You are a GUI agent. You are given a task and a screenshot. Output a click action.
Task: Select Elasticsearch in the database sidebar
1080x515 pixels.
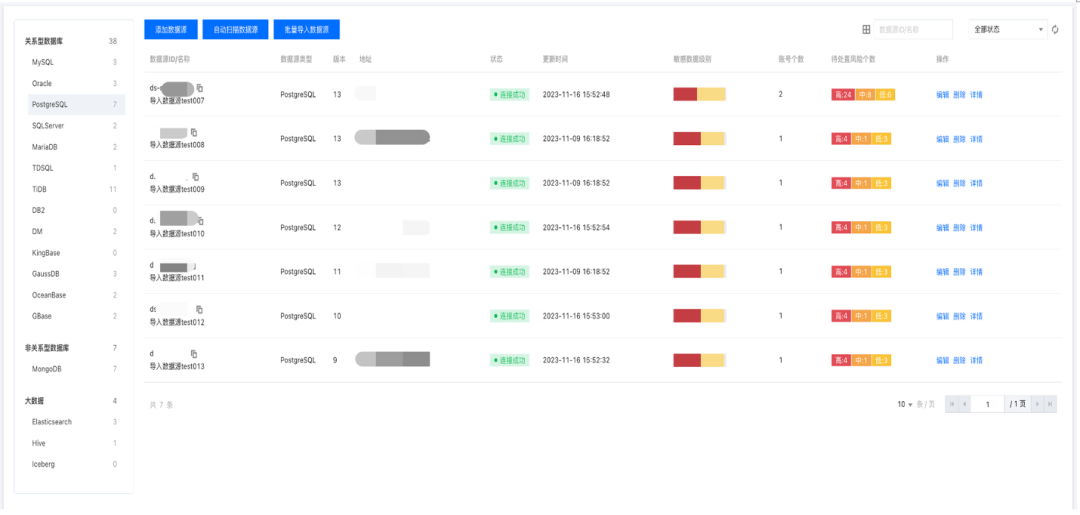(x=76, y=422)
